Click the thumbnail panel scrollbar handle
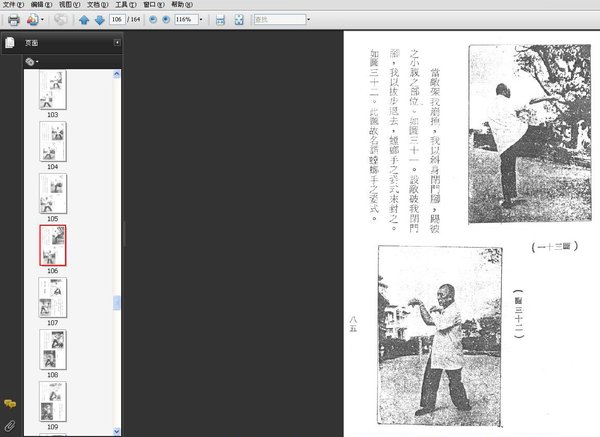This screenshot has width=600, height=437. click(x=117, y=303)
